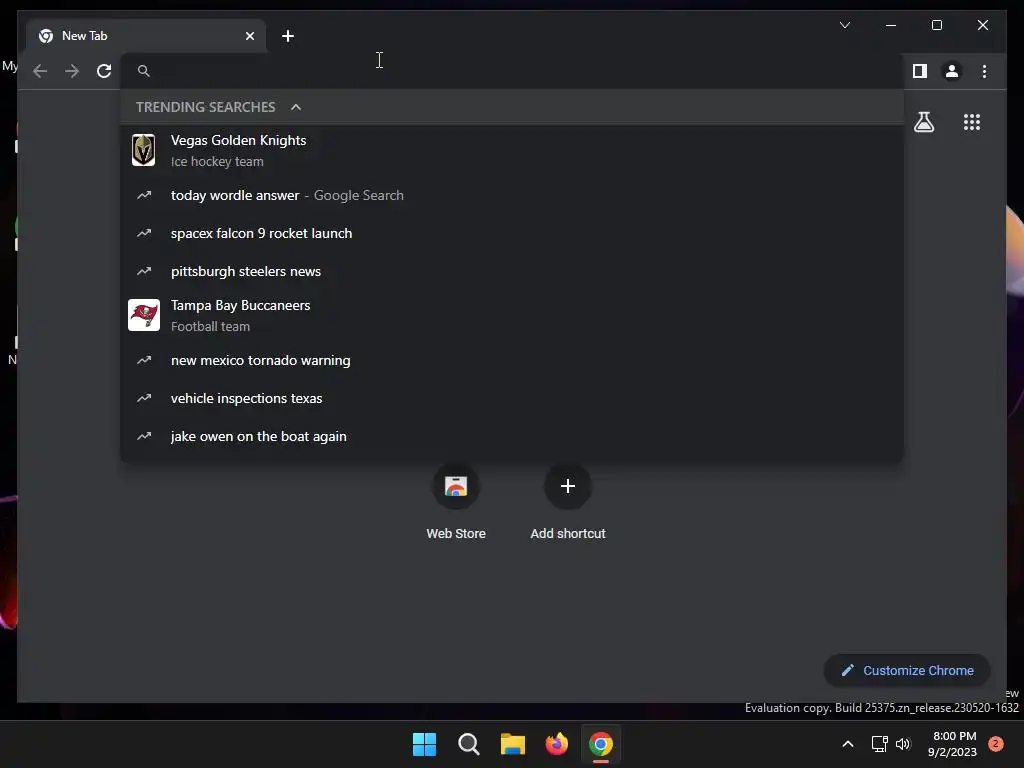Pick jake owen on the boat again

511,436
